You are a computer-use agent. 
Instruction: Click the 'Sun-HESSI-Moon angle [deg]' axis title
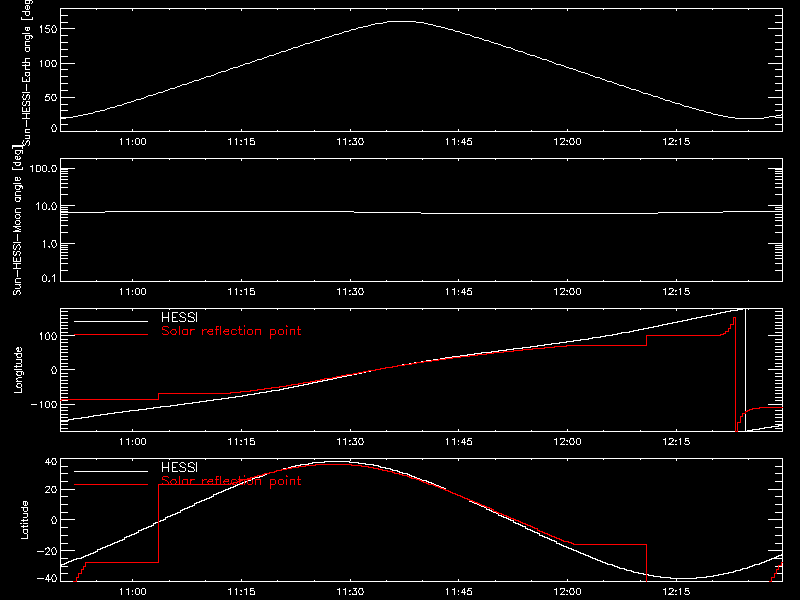[17, 220]
